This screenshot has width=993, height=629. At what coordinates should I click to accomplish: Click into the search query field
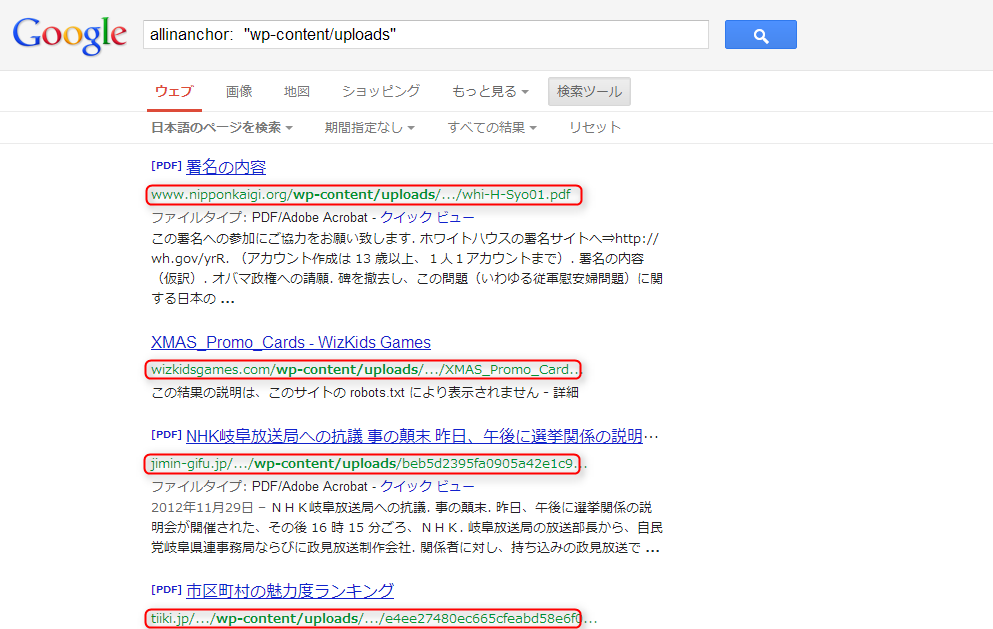425,35
